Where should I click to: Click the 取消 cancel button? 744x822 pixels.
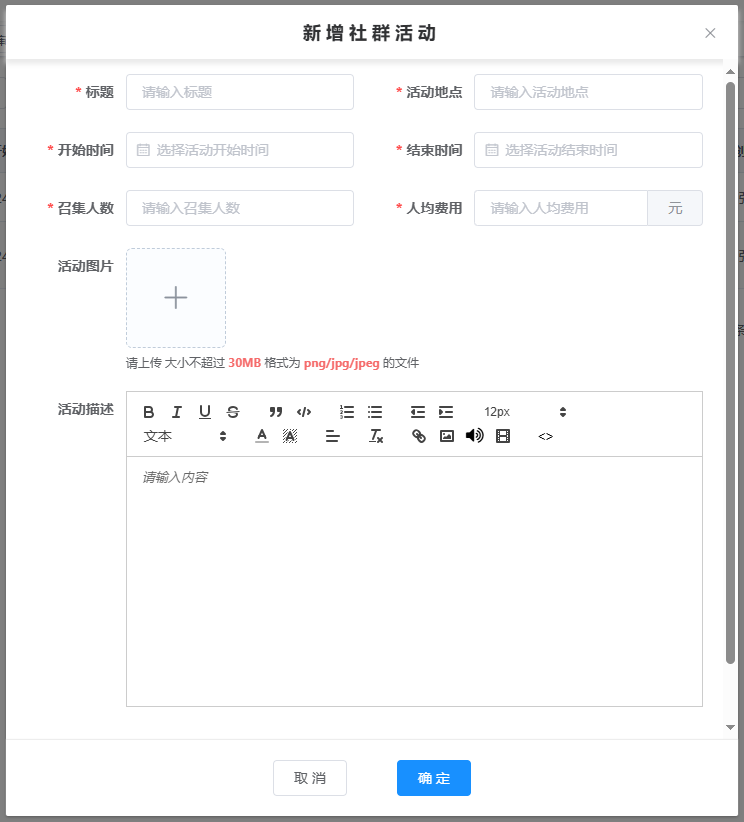[310, 778]
